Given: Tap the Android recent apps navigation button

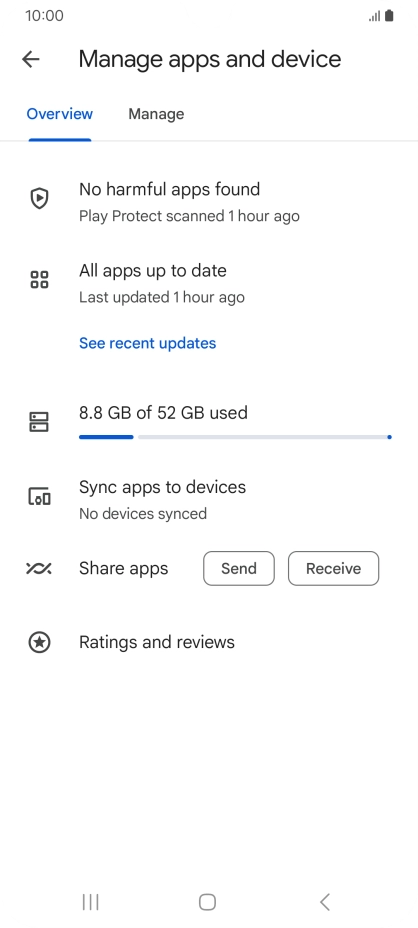Looking at the screenshot, I should [91, 902].
